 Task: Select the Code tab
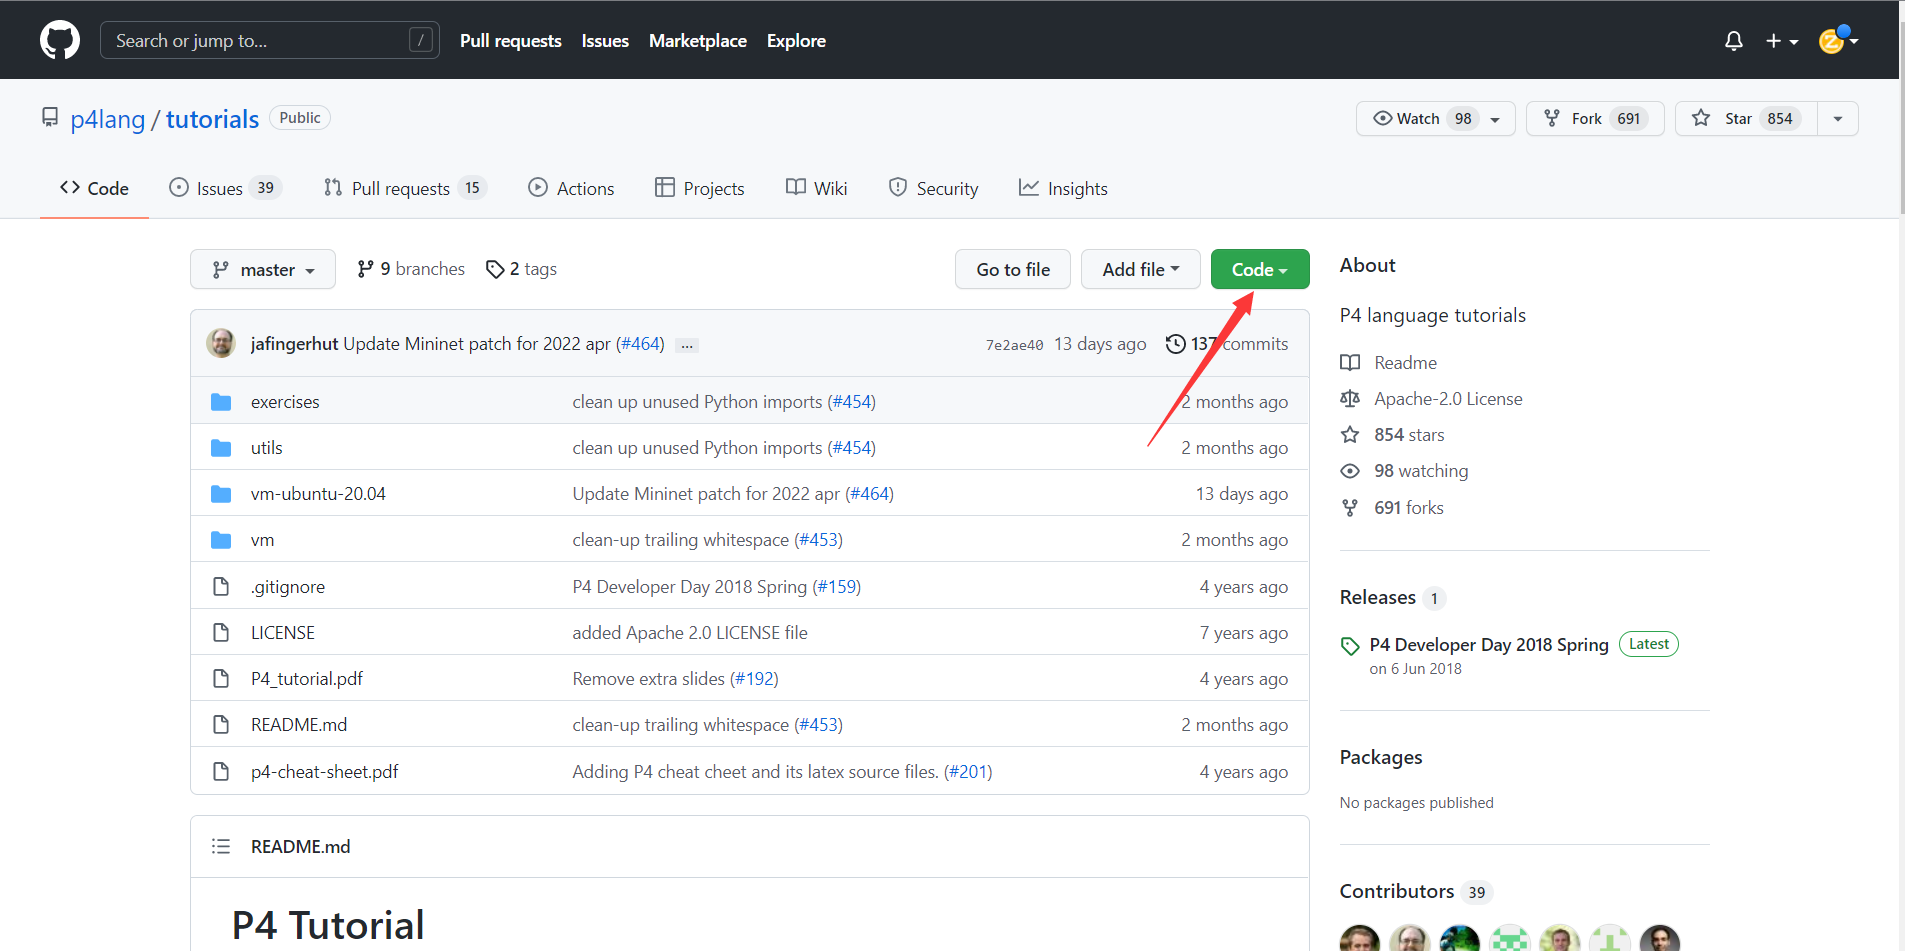(x=94, y=188)
